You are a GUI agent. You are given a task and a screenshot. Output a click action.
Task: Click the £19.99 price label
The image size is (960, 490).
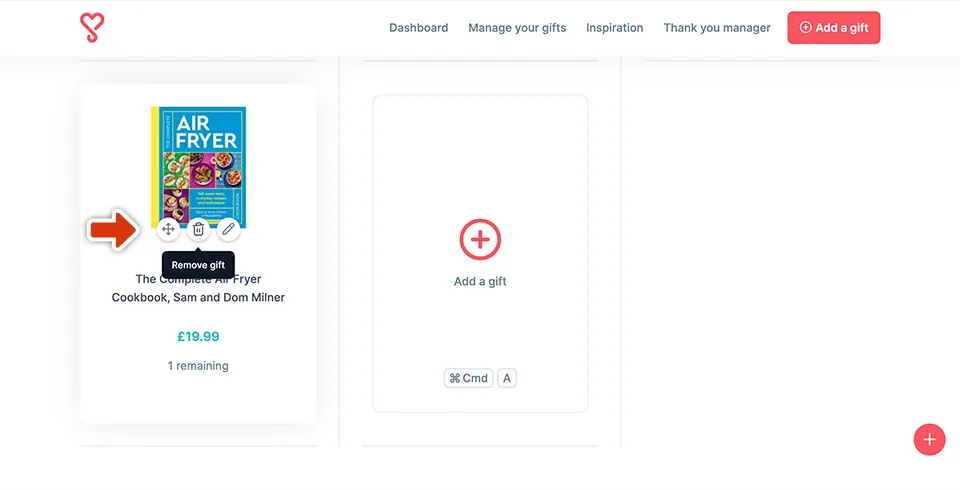(198, 336)
